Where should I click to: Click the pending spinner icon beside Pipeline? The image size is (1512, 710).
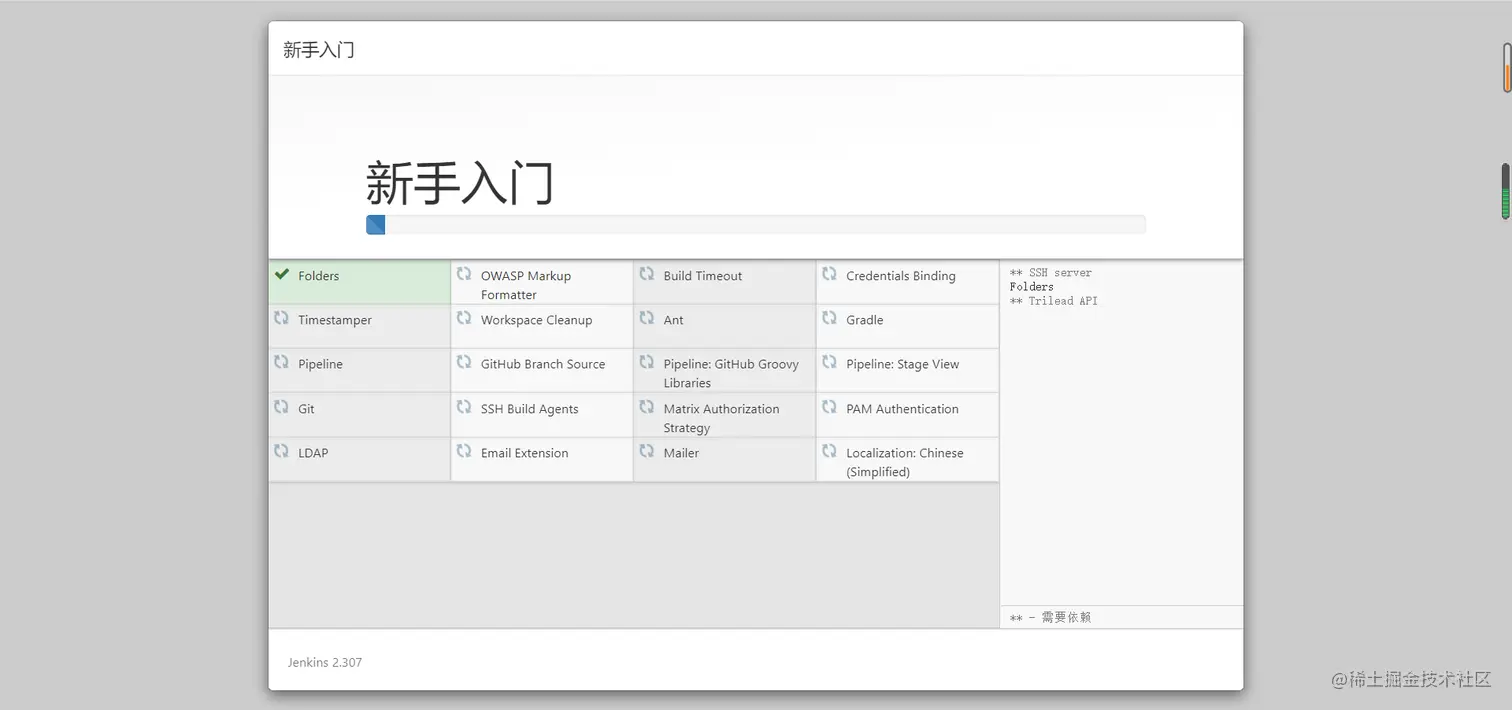[282, 362]
